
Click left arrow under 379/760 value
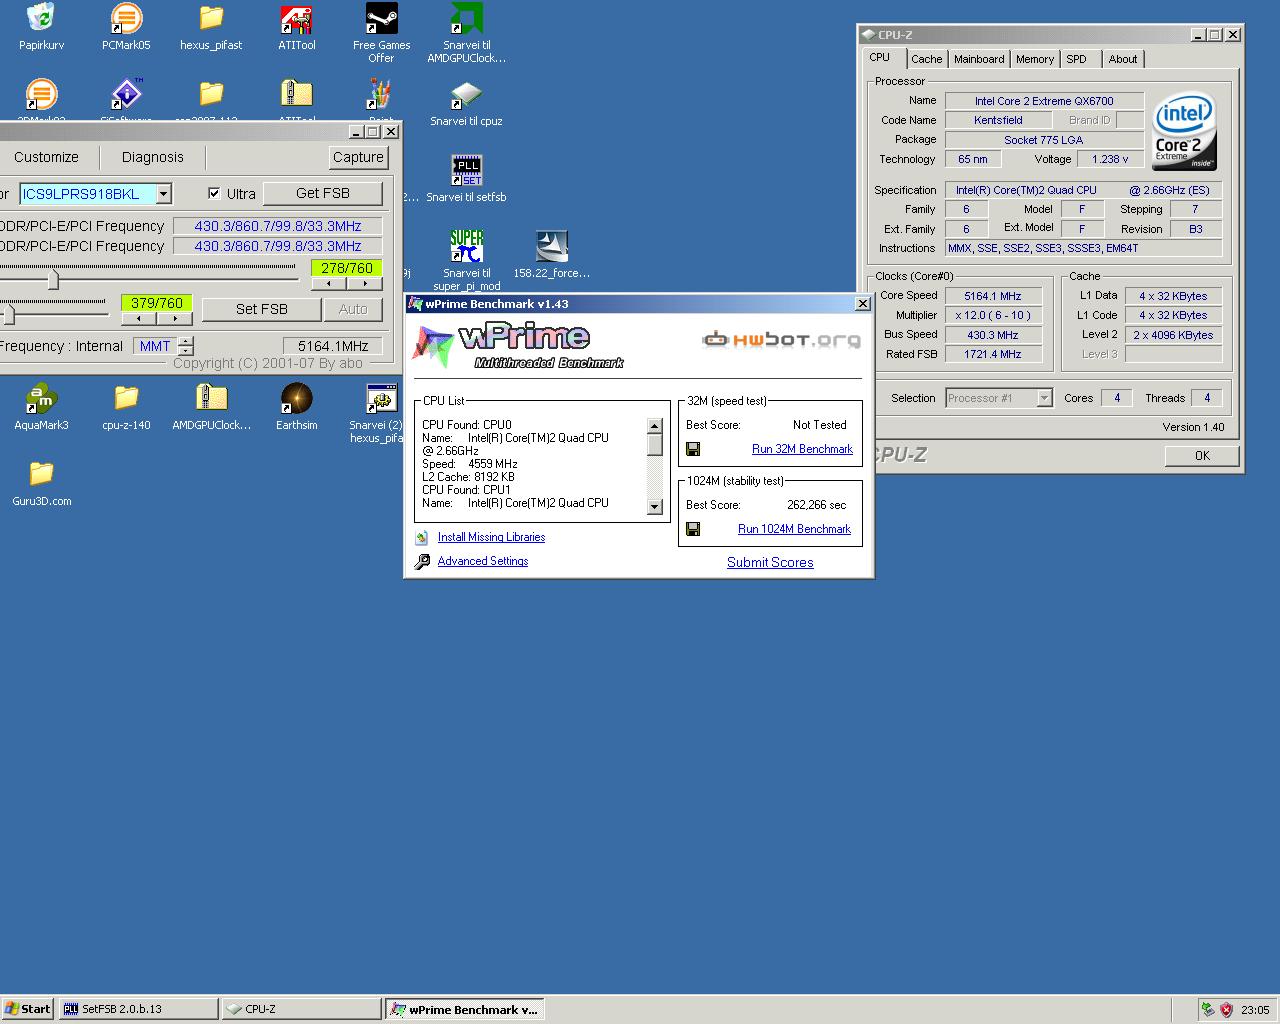[138, 319]
